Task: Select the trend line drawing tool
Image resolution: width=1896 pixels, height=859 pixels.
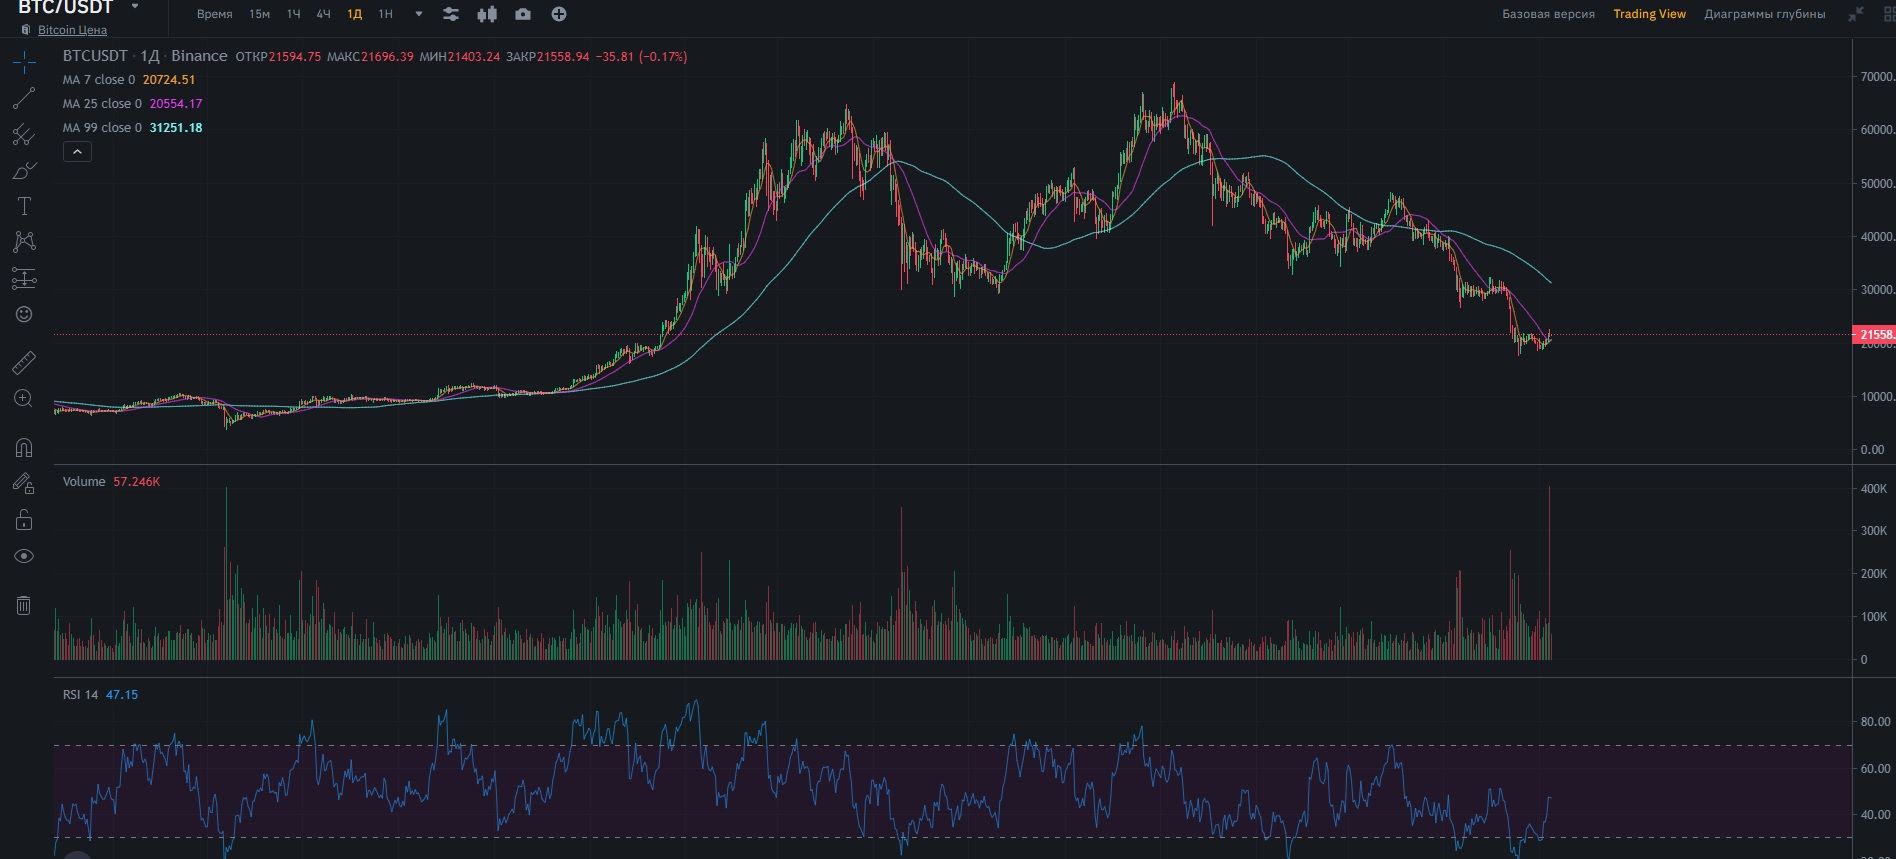Action: point(24,98)
